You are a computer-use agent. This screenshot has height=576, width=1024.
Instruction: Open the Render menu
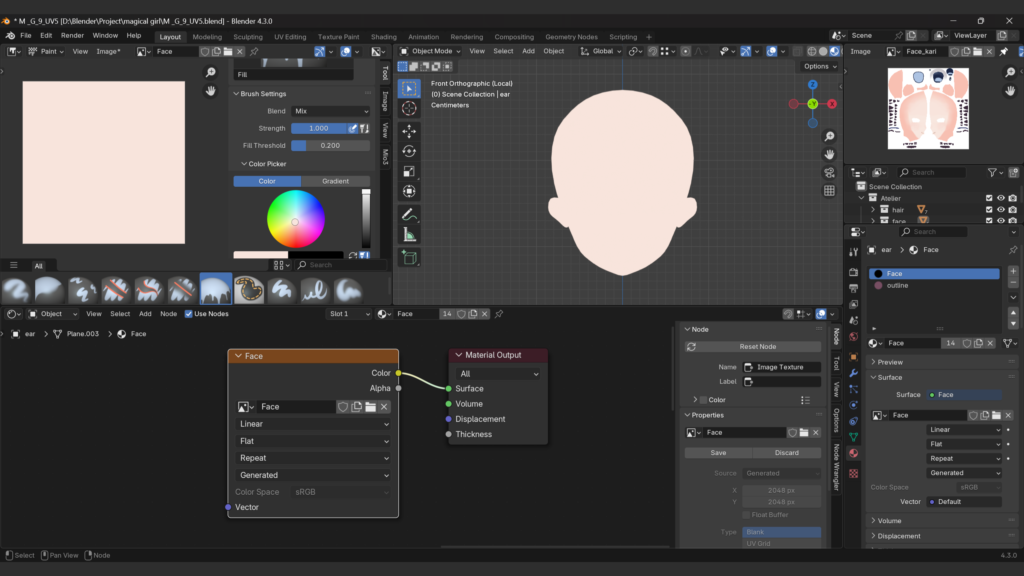click(x=72, y=35)
